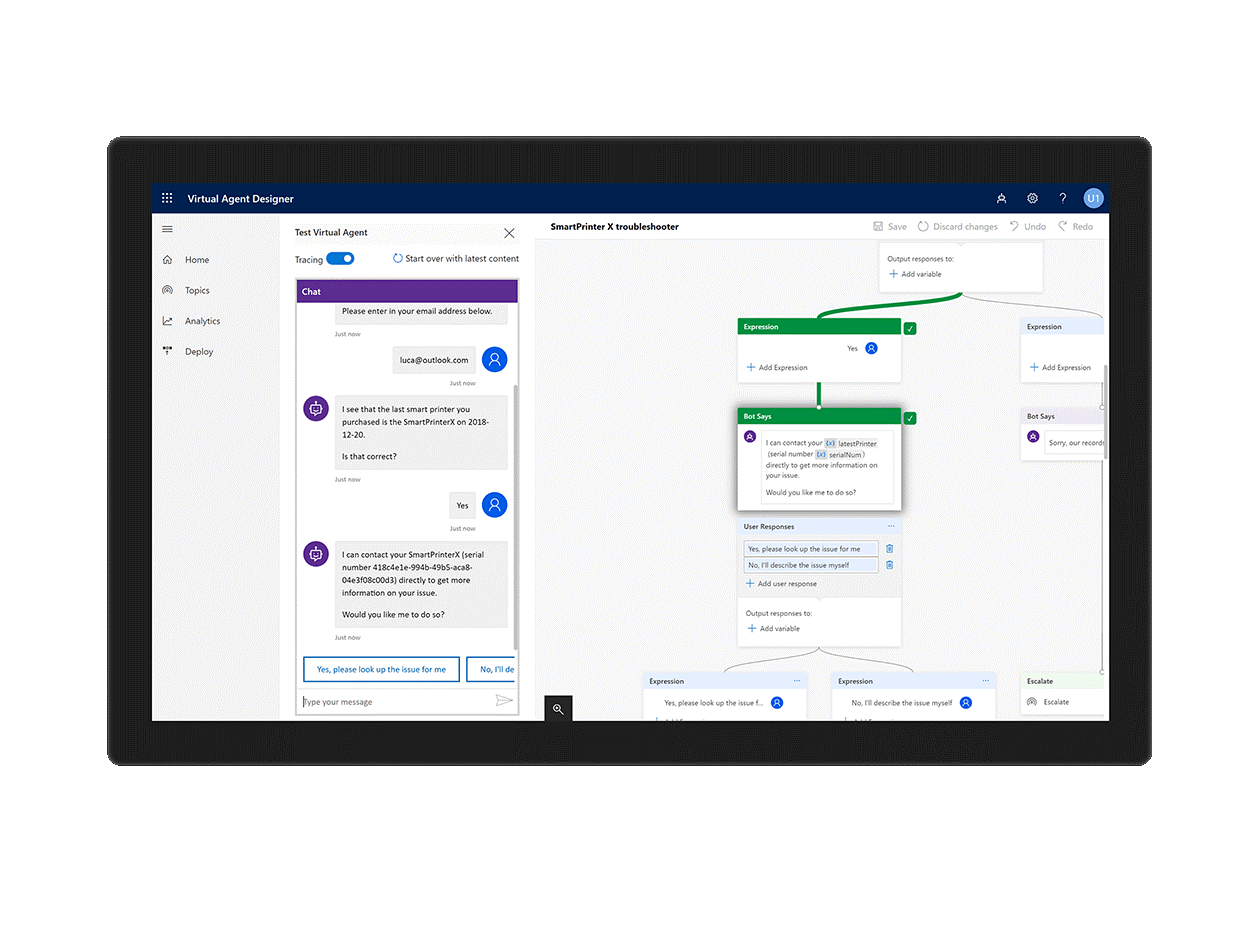1260x944 pixels.
Task: Click Add variable under User Responses output
Action: (774, 628)
